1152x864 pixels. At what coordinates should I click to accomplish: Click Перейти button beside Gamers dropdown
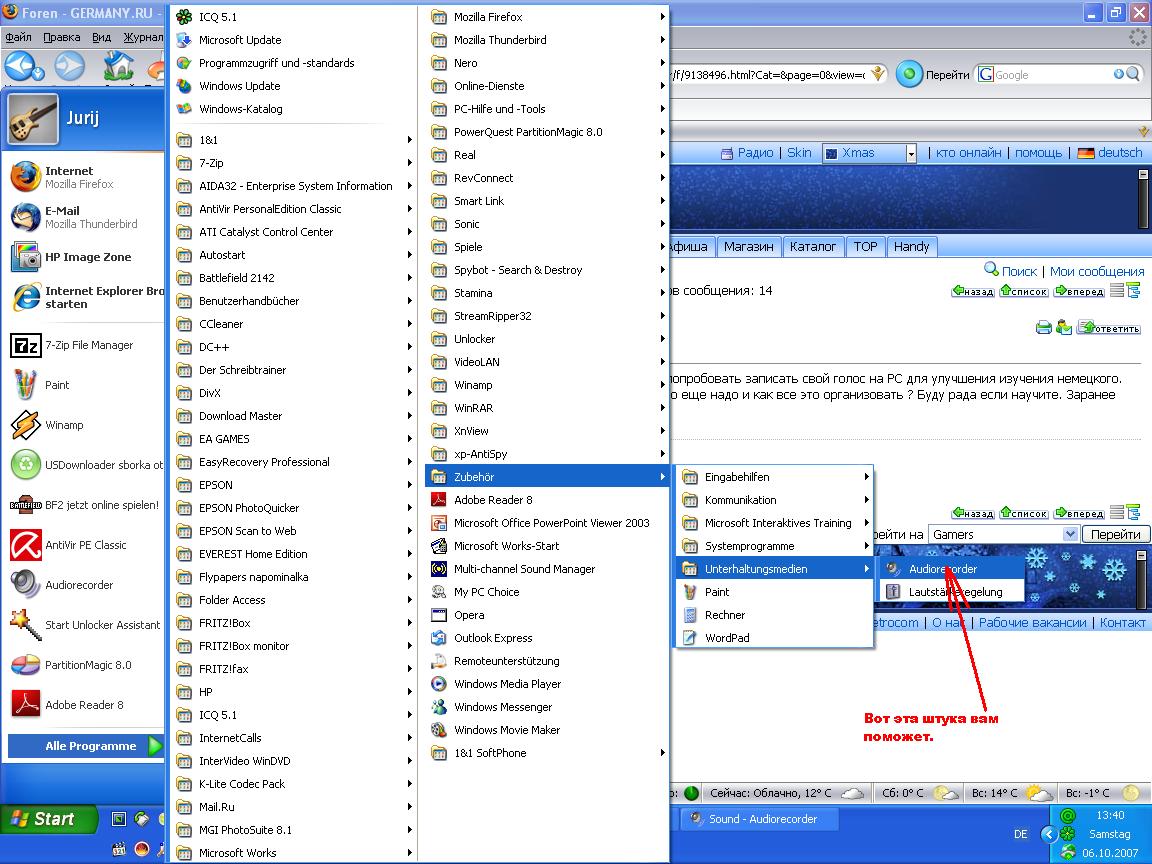(1115, 534)
